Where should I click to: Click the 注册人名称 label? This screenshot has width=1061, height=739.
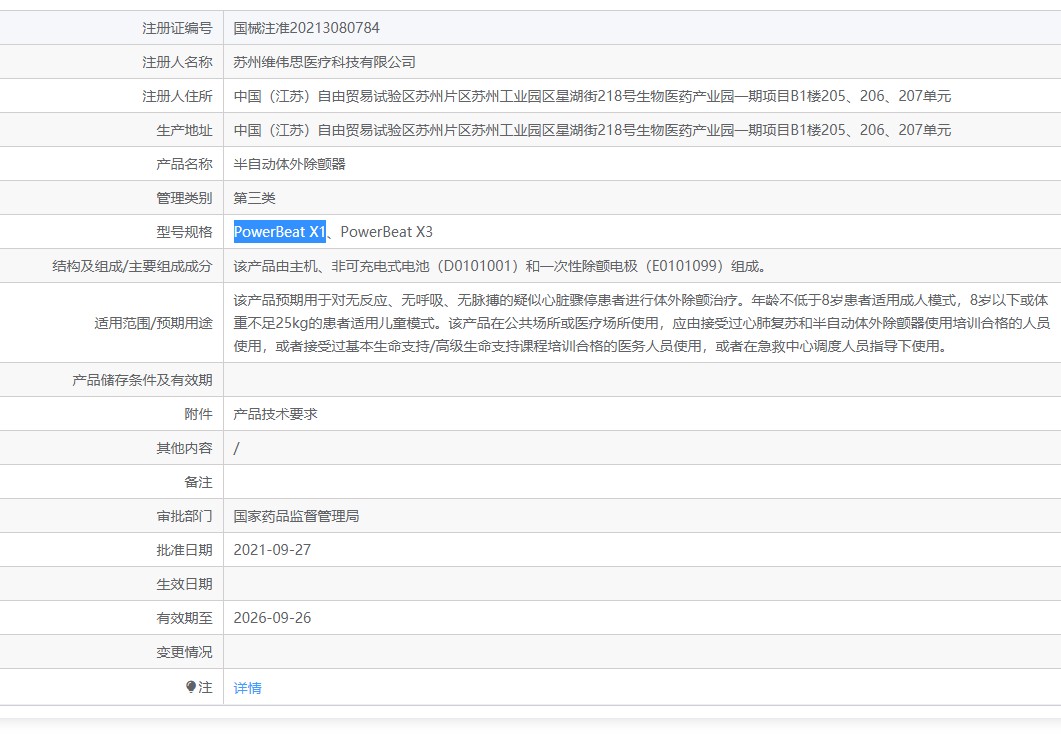click(177, 62)
